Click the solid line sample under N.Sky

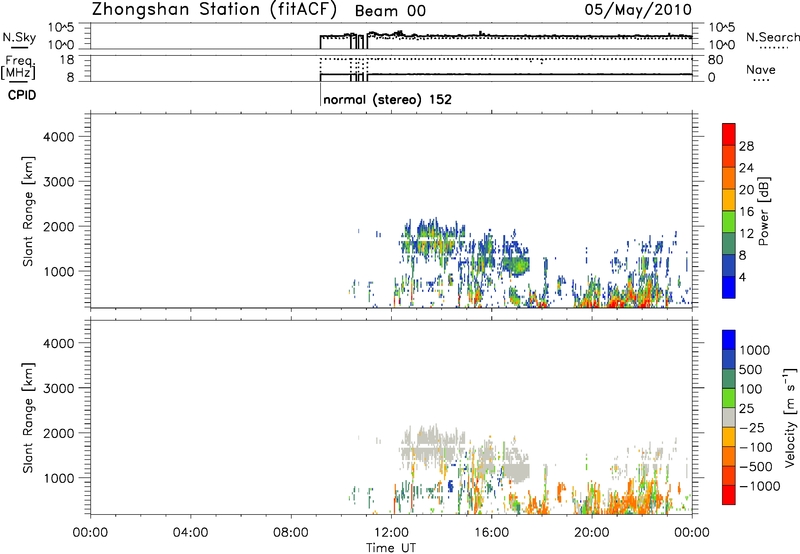click(19, 48)
